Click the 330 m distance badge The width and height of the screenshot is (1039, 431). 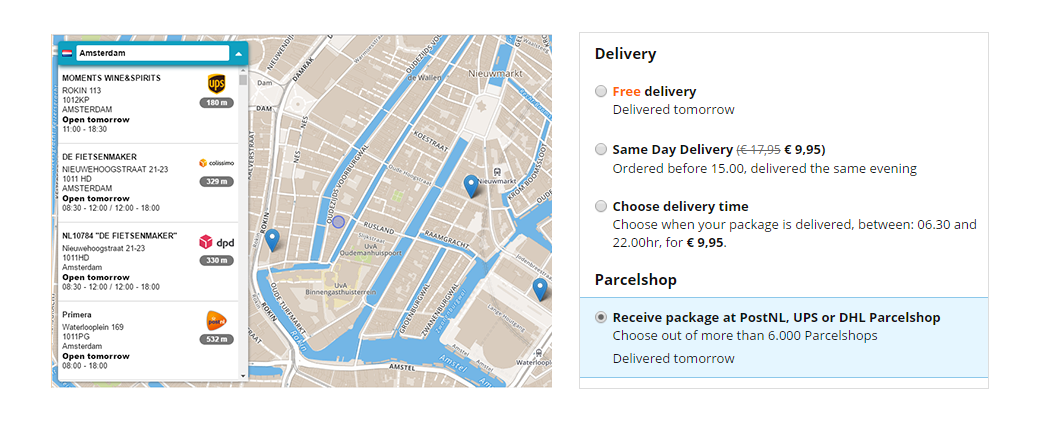point(217,261)
